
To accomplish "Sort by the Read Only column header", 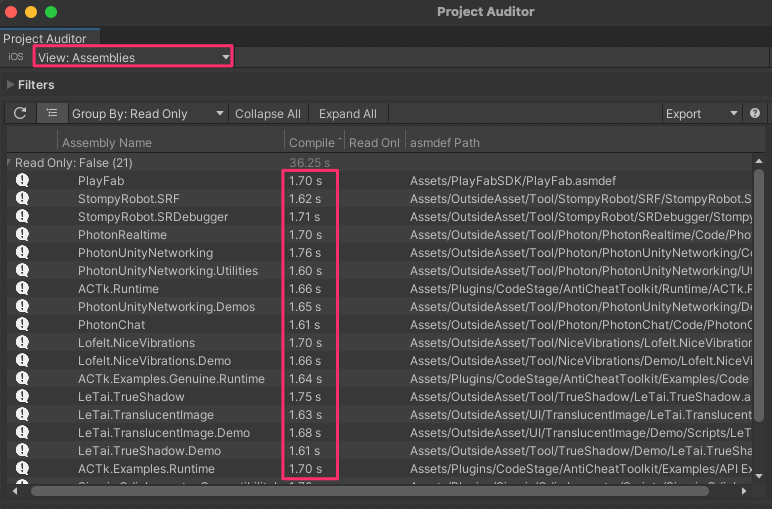I will click(x=374, y=143).
